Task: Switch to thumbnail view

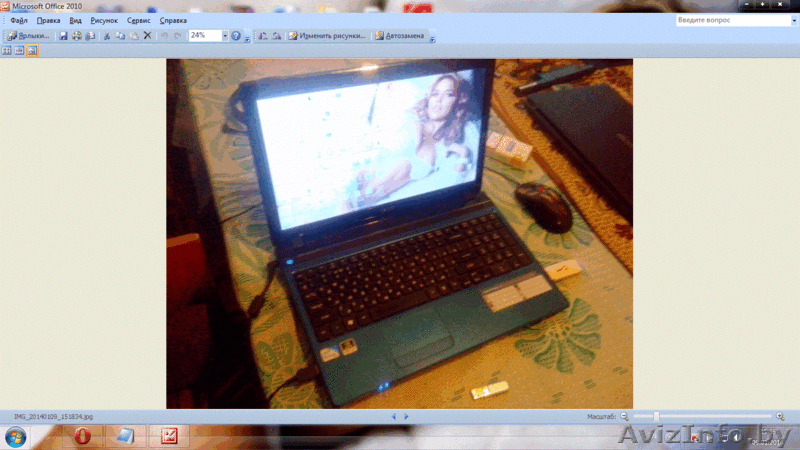Action: pos(7,51)
